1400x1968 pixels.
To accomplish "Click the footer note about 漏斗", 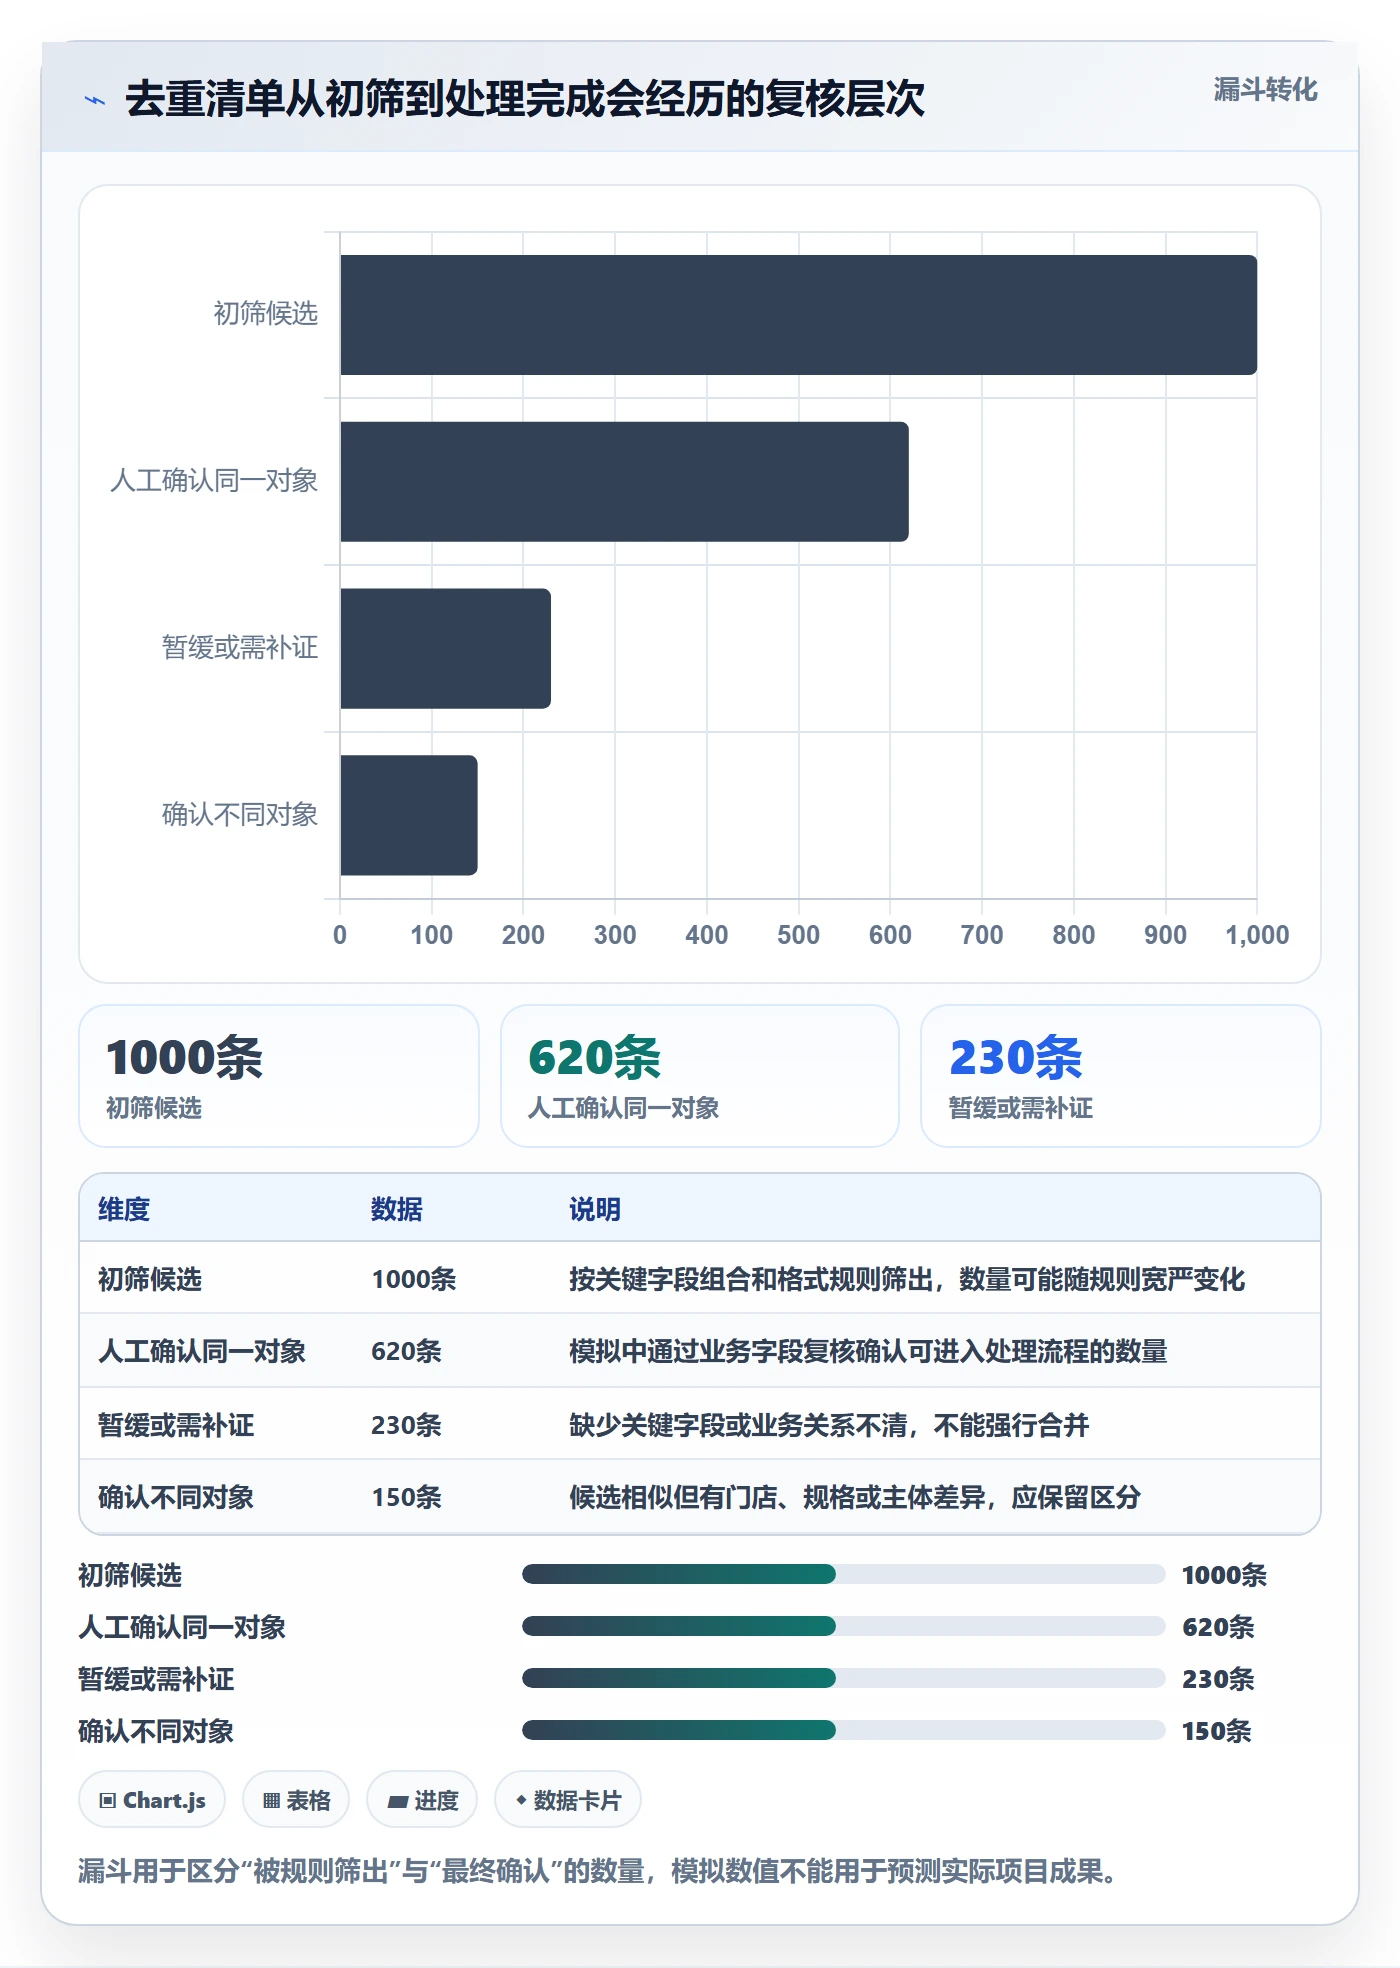I will [598, 1871].
